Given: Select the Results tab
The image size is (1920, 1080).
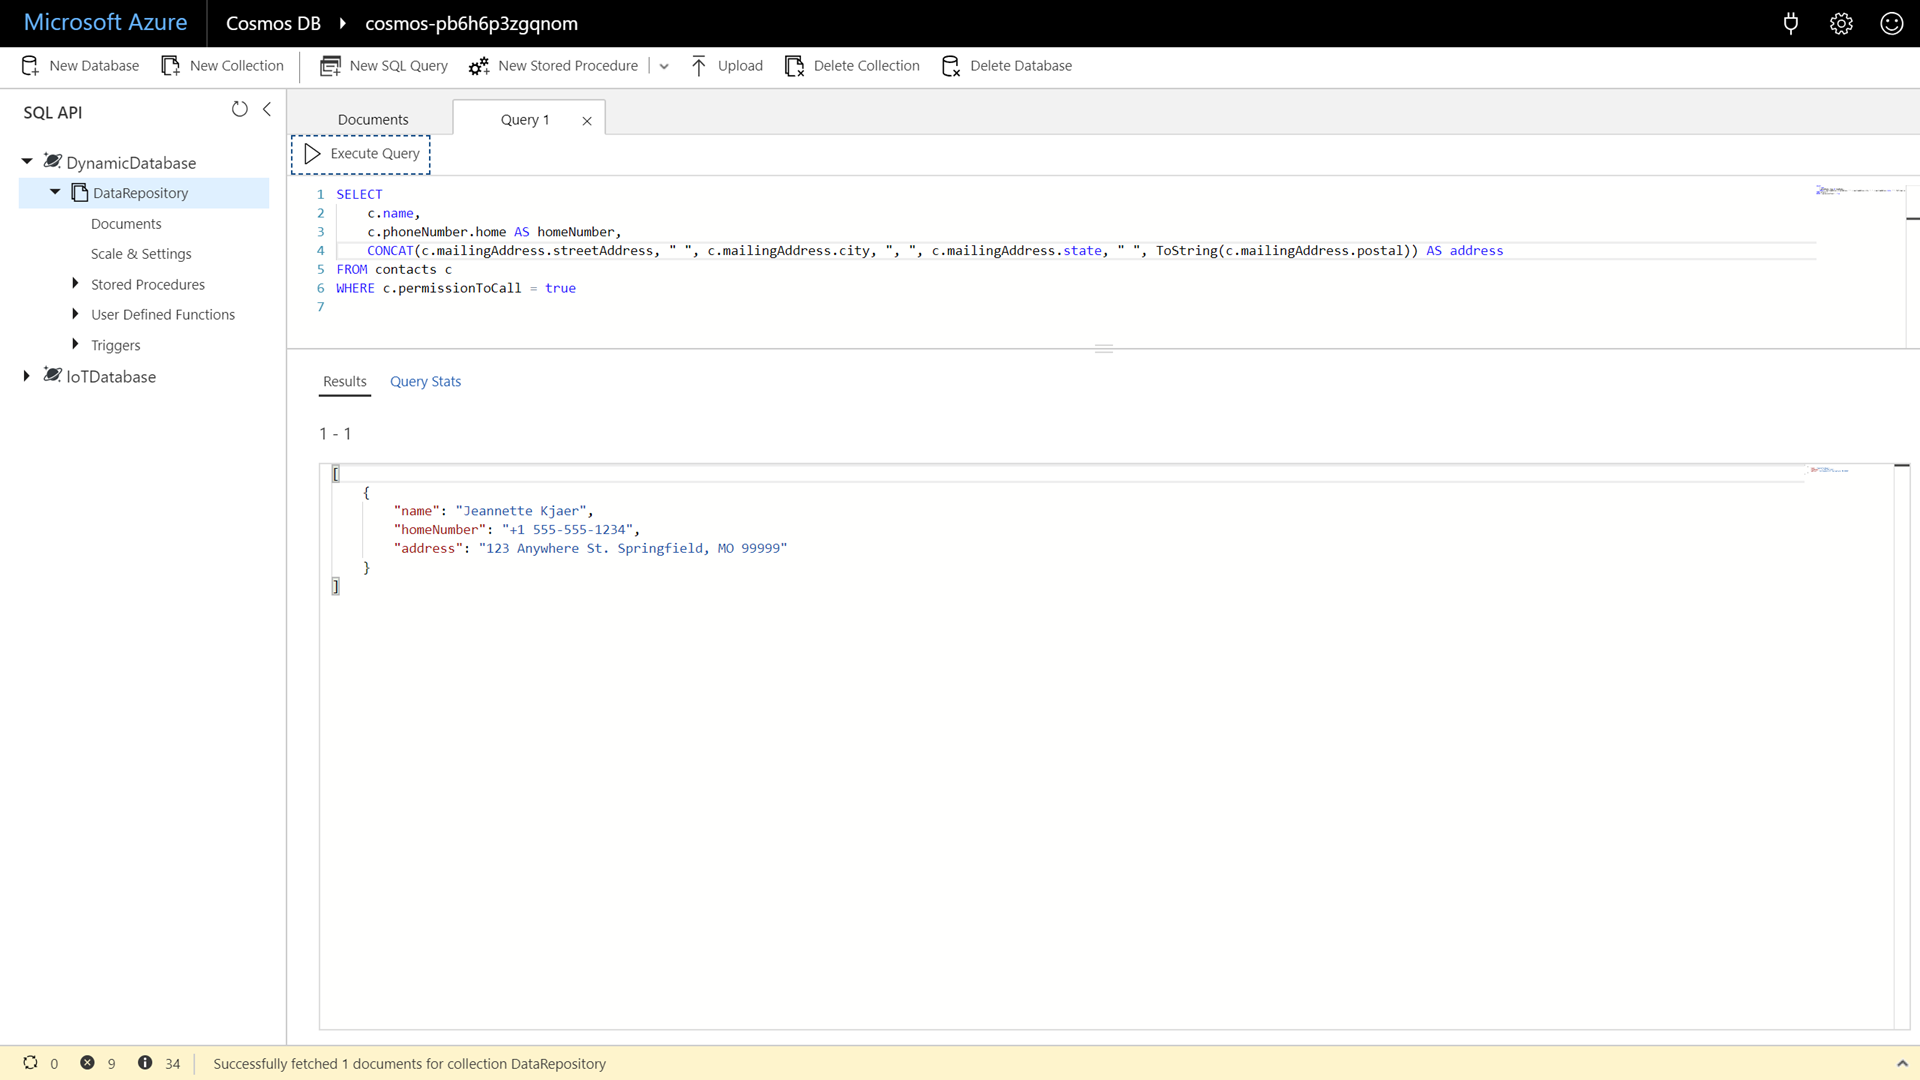Looking at the screenshot, I should (x=344, y=381).
